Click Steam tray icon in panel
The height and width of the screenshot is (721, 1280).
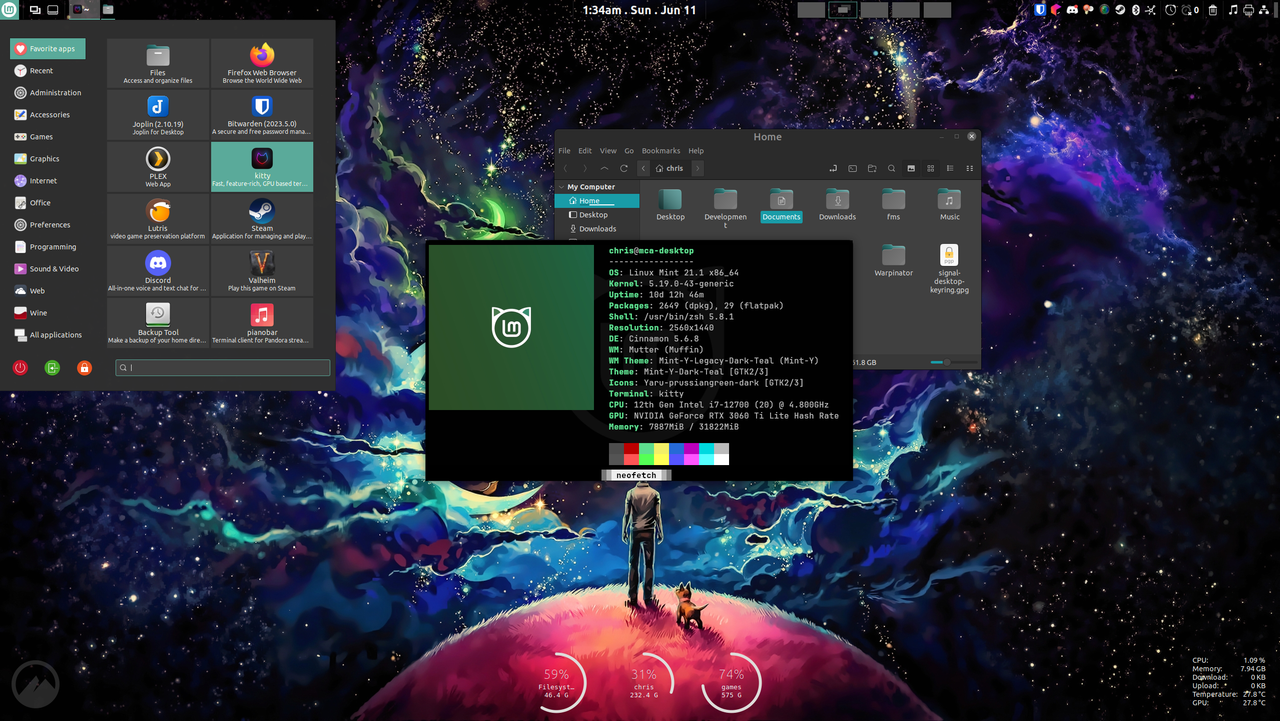pyautogui.click(x=1120, y=9)
